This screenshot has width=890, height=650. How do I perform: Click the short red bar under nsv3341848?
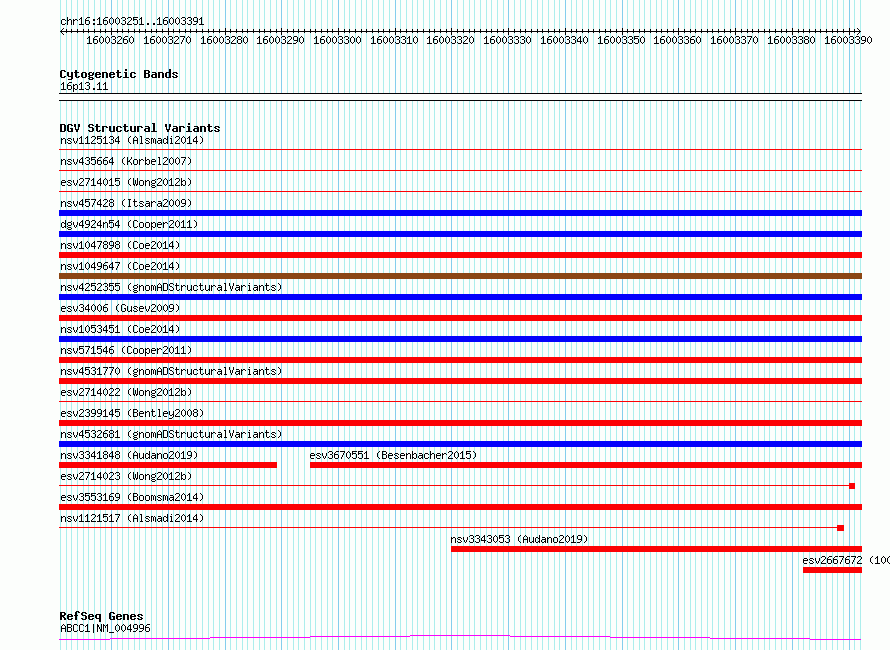168,465
